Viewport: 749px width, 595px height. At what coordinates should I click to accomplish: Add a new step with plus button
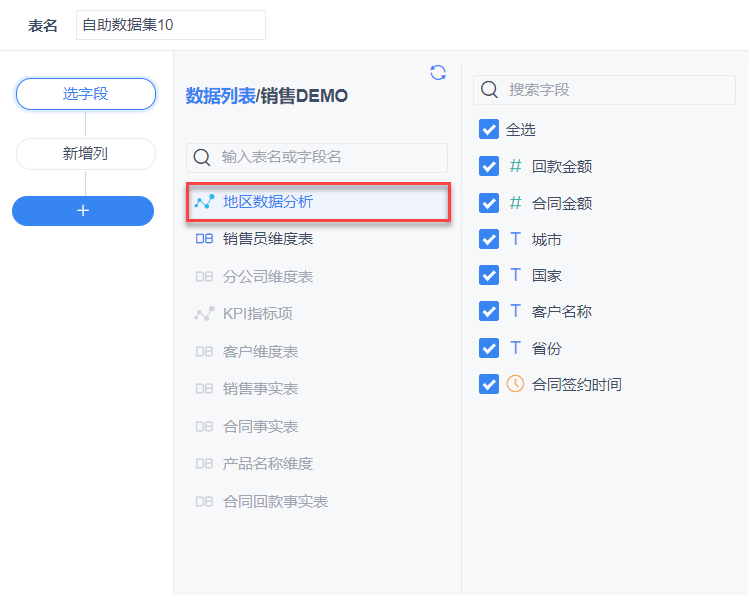83,211
